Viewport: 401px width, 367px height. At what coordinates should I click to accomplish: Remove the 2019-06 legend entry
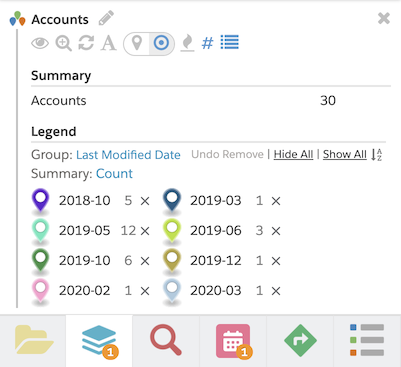276,231
